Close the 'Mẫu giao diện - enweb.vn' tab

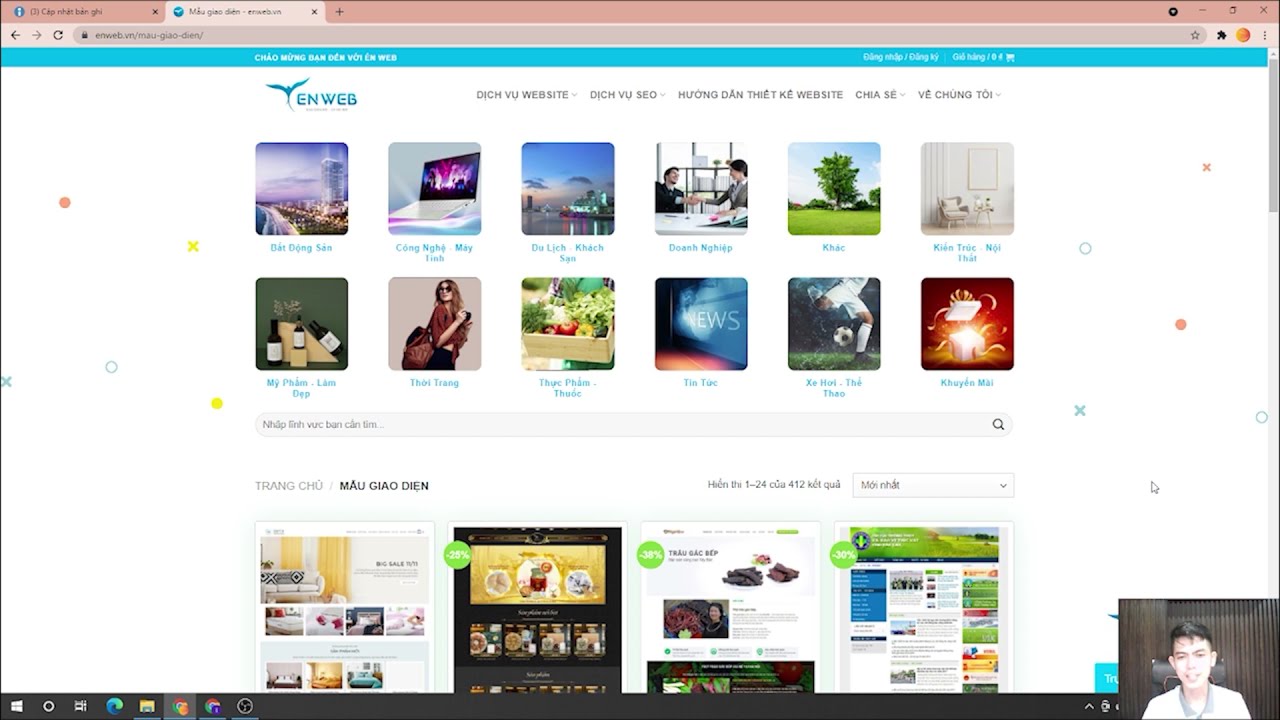point(315,12)
